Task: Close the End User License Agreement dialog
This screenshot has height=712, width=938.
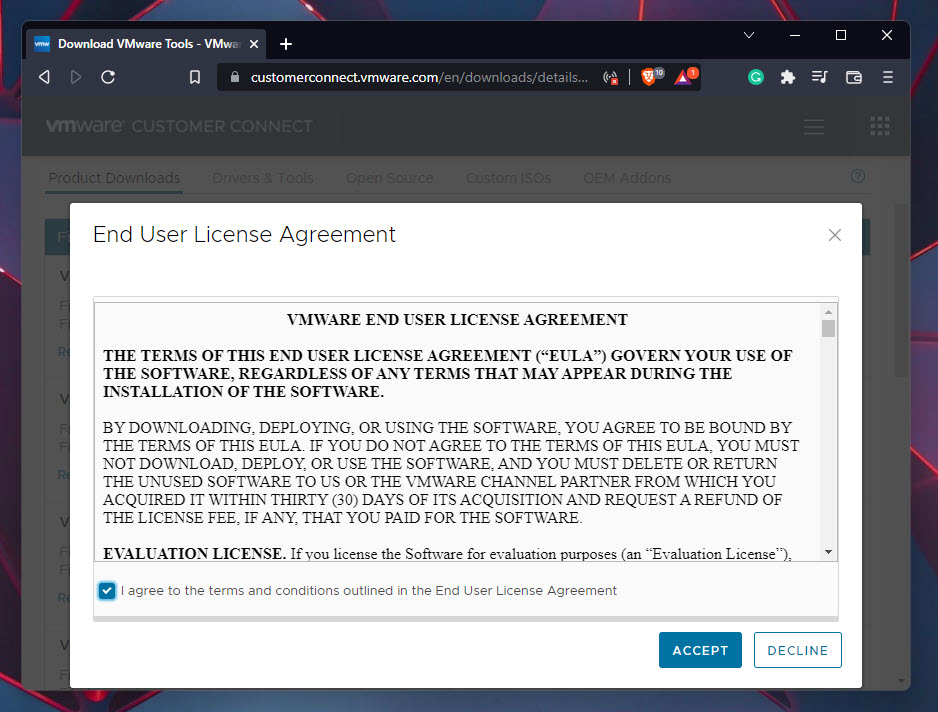Action: [x=835, y=235]
